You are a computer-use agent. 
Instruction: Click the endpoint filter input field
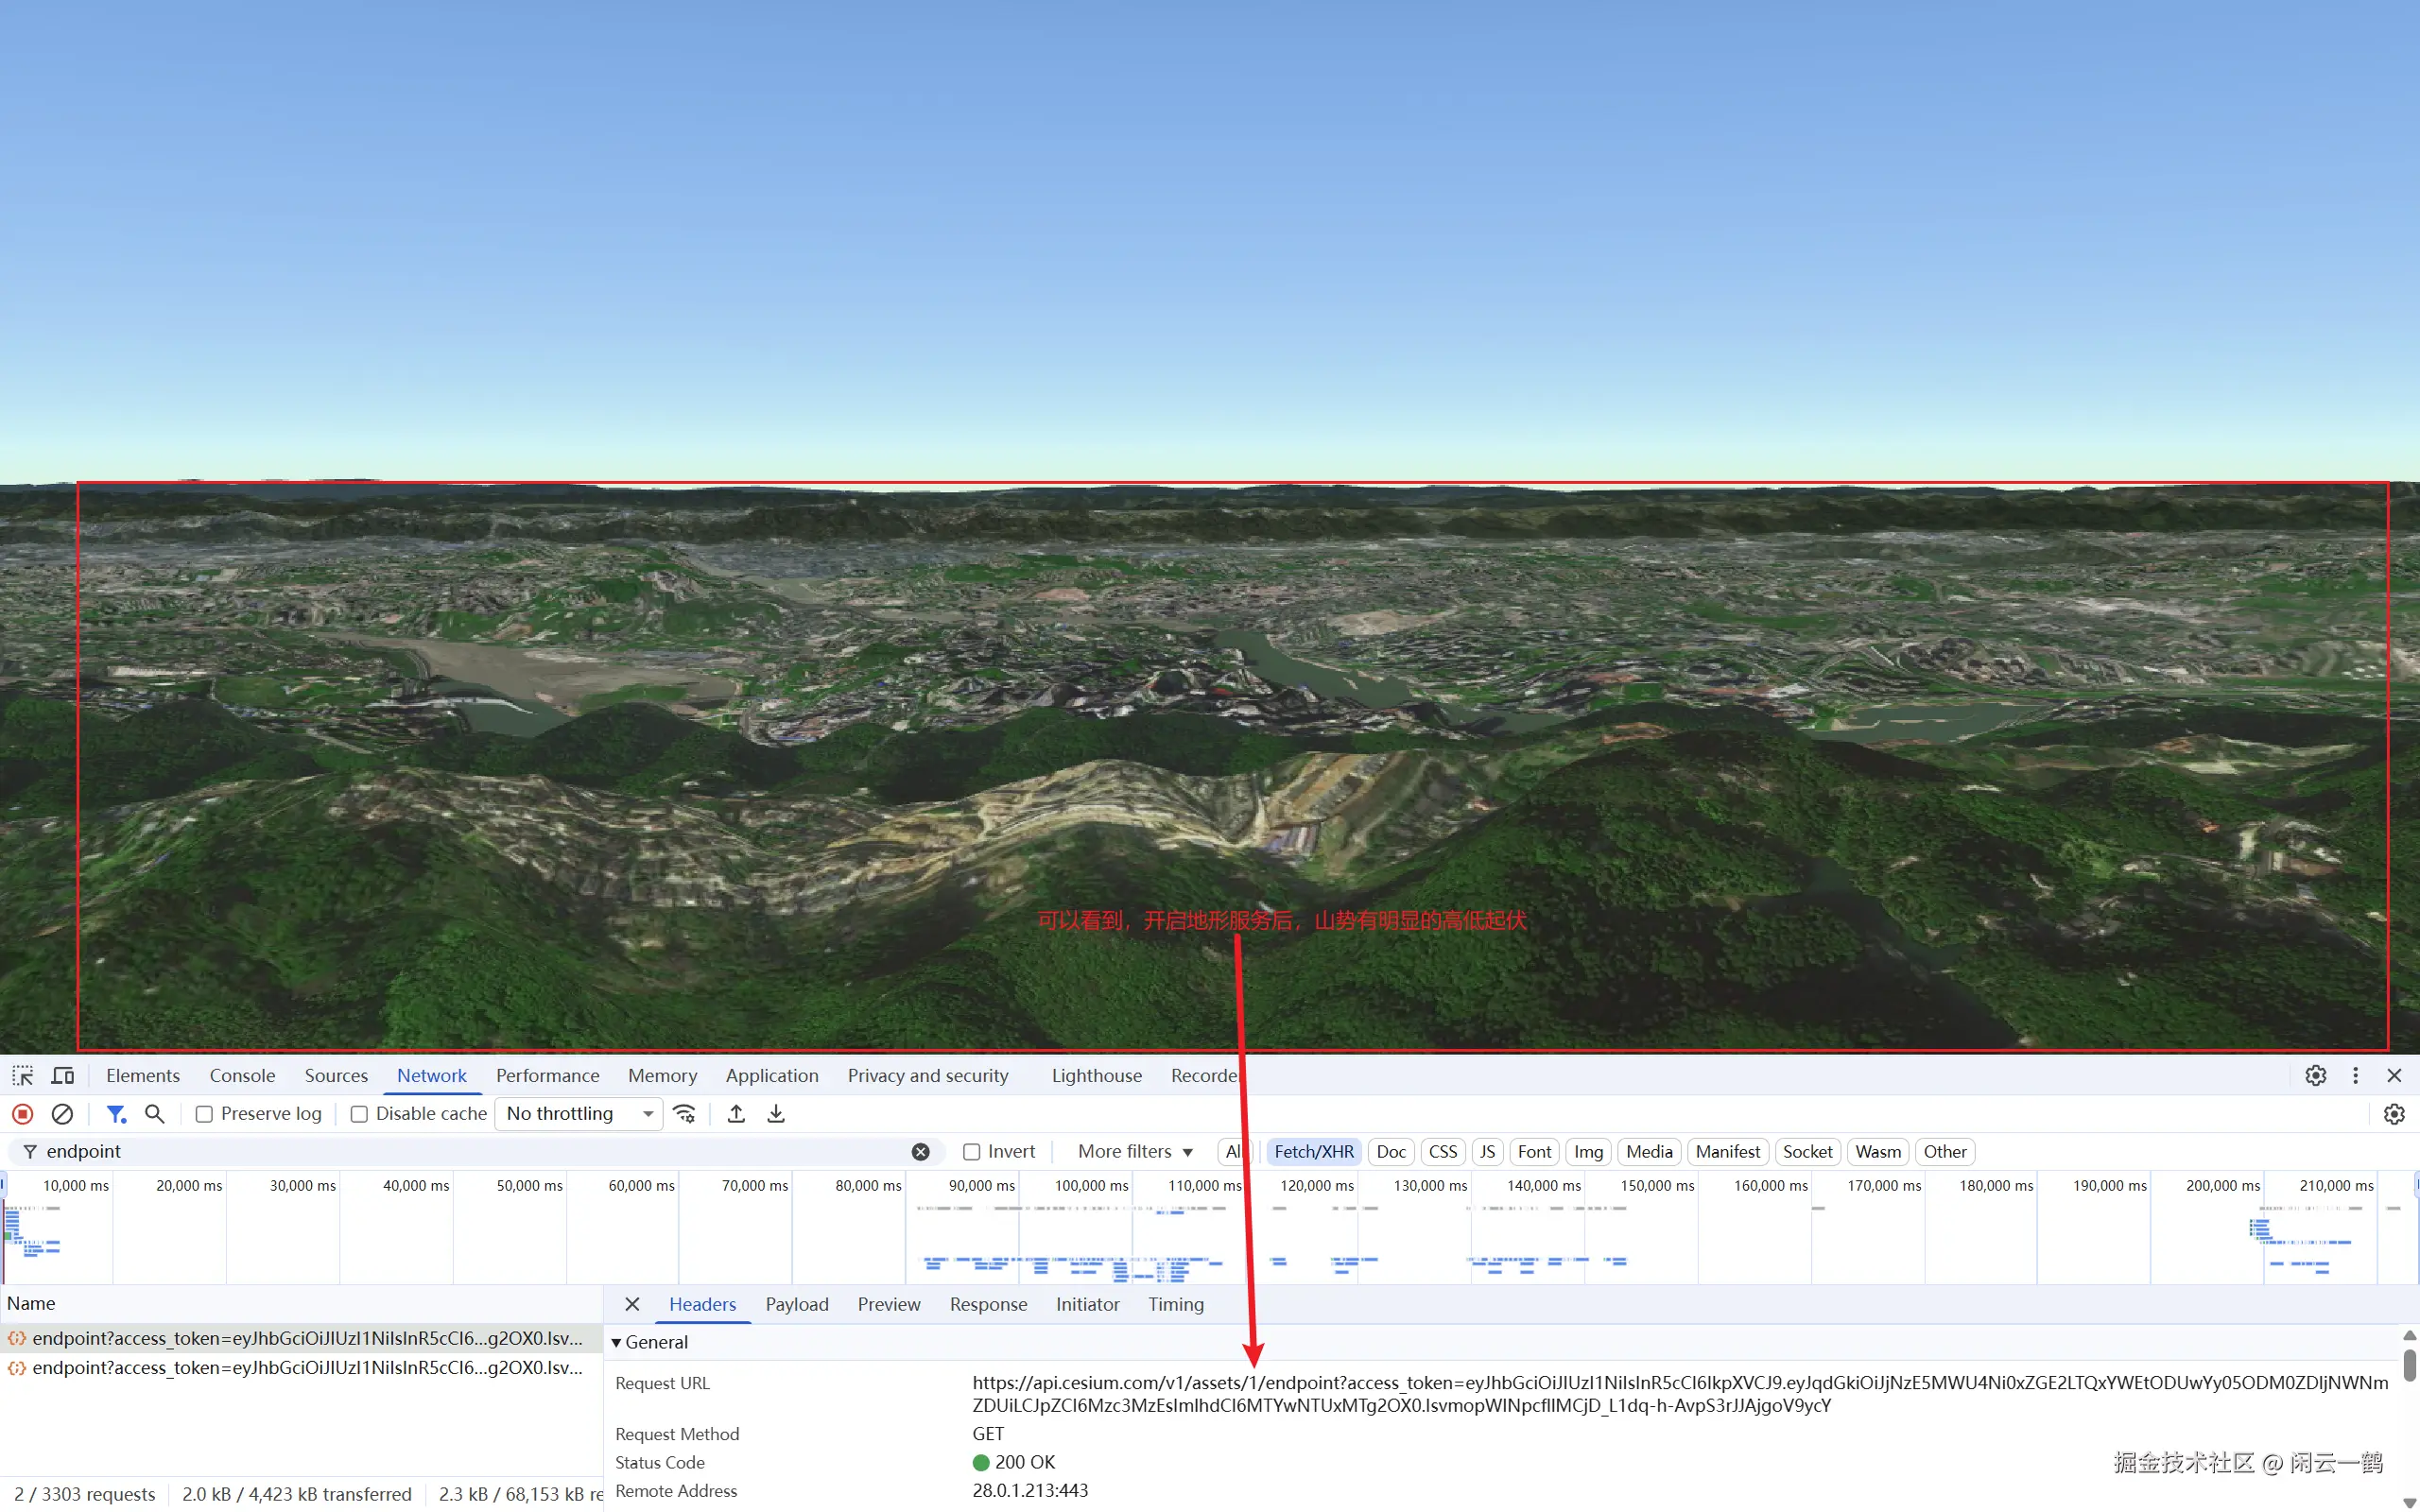click(470, 1152)
